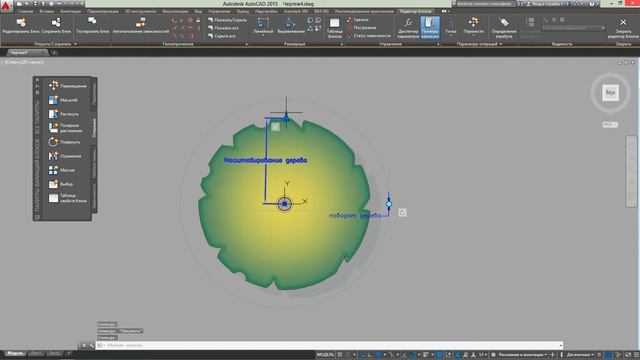This screenshot has width=640, height=360.
Task: Click Auto Constrain (Автоналожение зависимостей) icon
Action: pyautogui.click(x=140, y=23)
